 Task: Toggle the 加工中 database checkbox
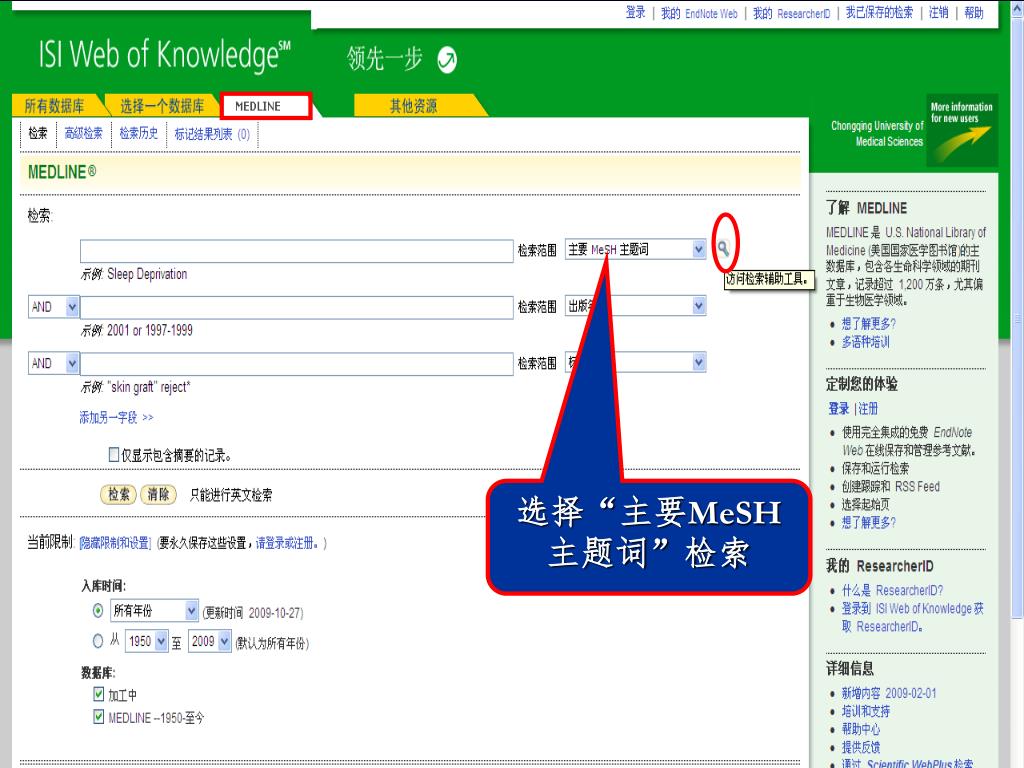coord(99,694)
